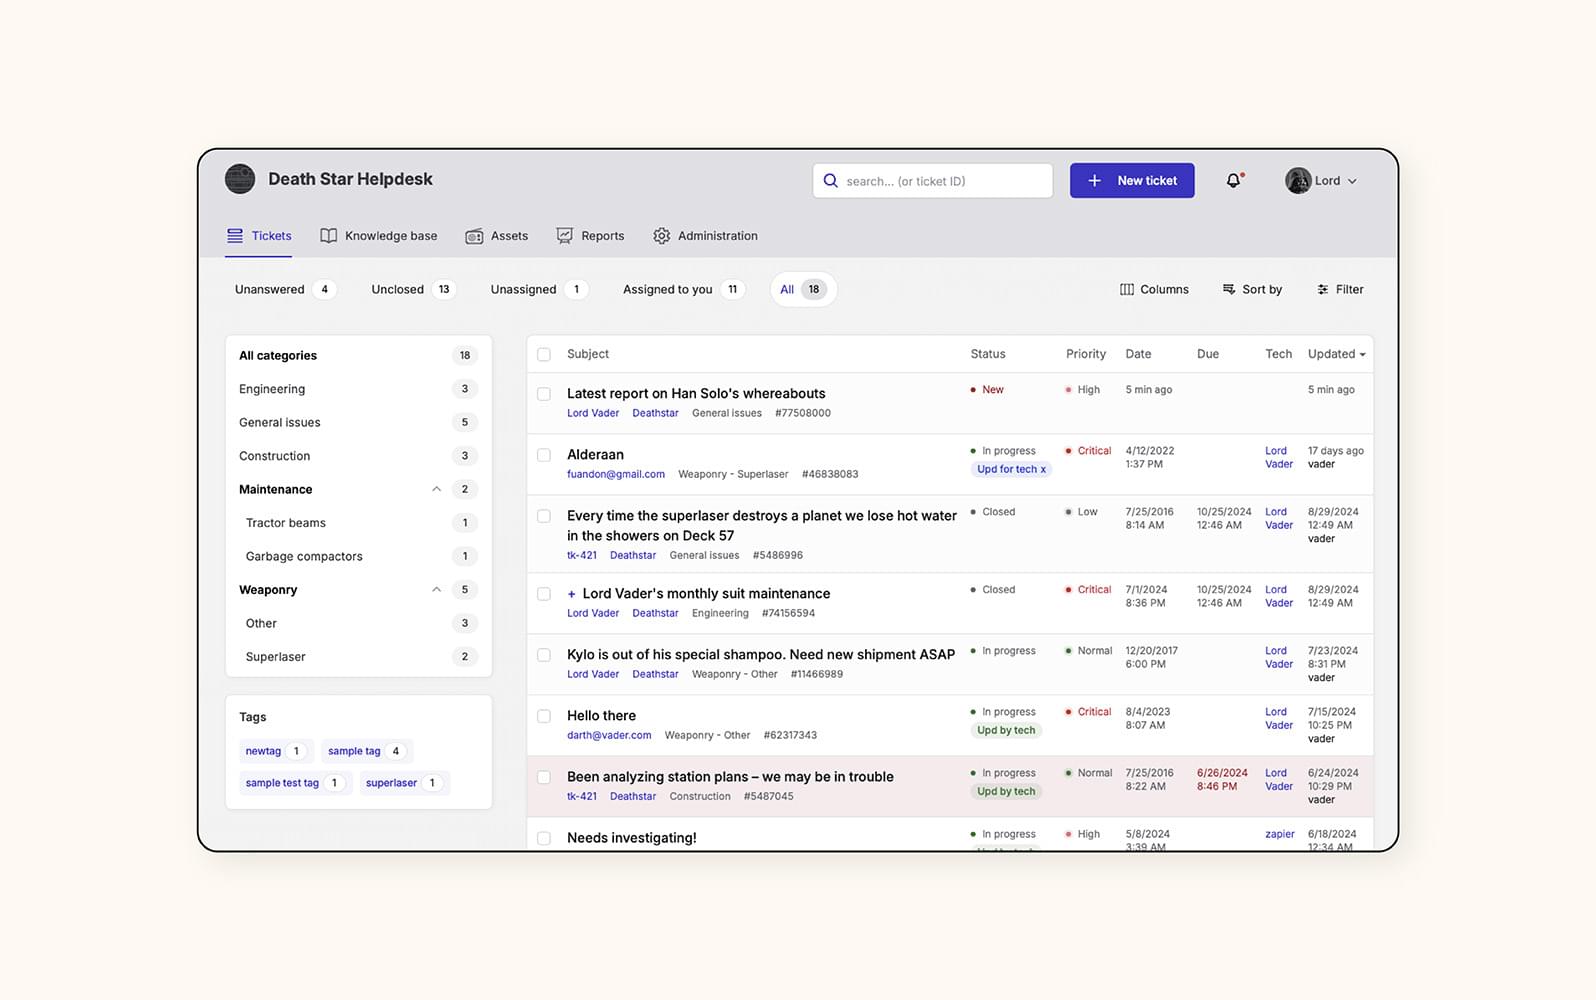
Task: Click the plus icon on New ticket
Action: [1094, 181]
